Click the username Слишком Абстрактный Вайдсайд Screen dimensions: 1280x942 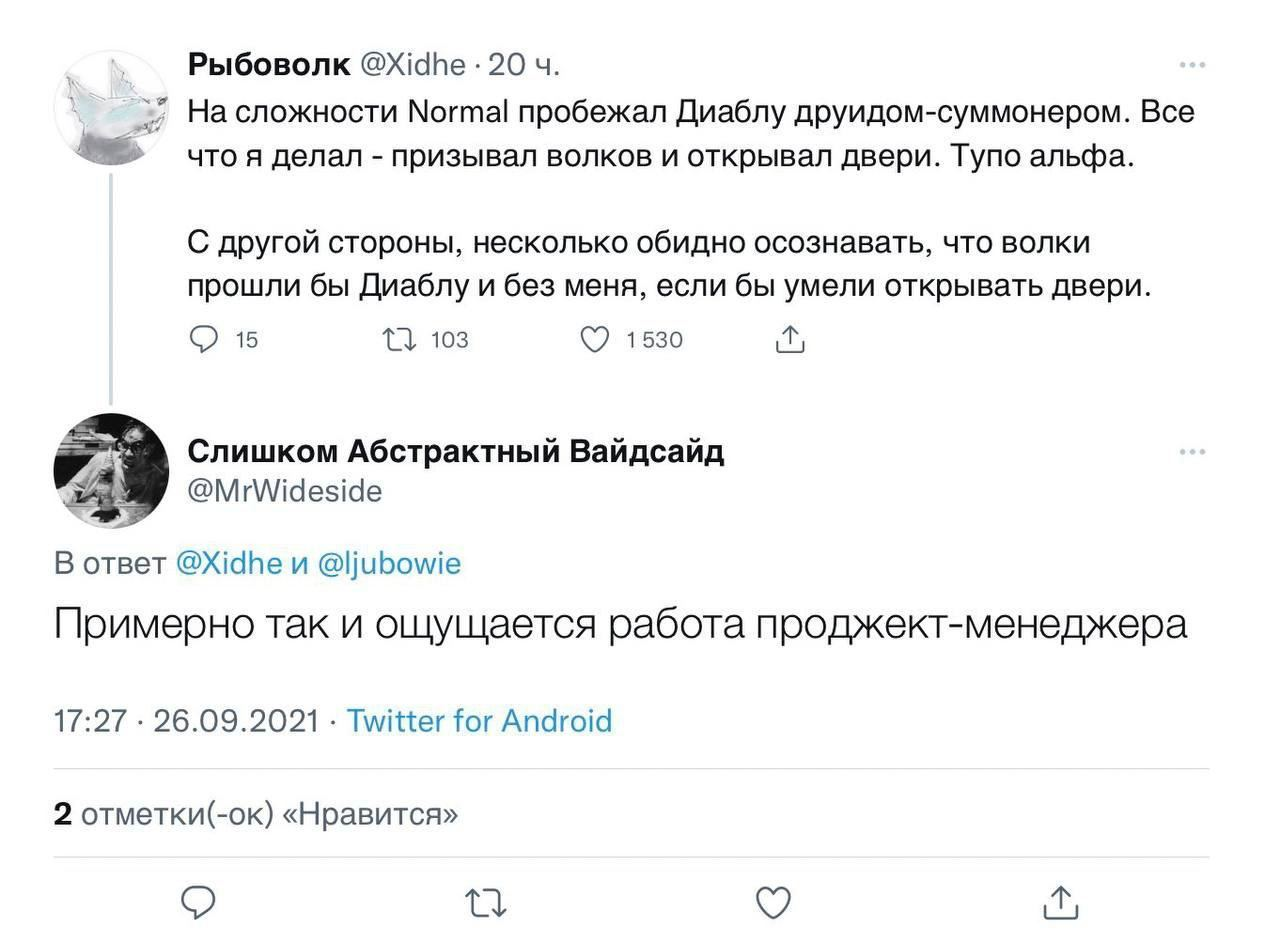tap(456, 451)
